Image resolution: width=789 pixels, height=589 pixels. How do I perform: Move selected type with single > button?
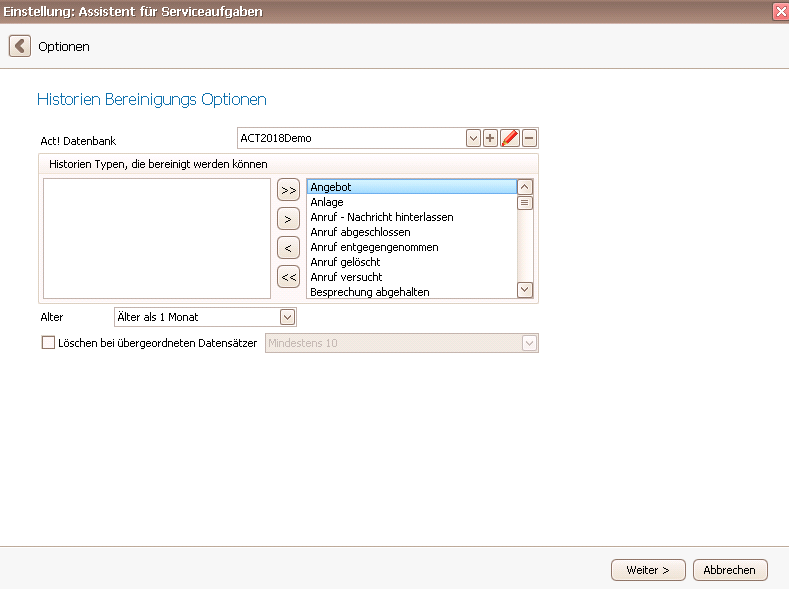[x=288, y=219]
